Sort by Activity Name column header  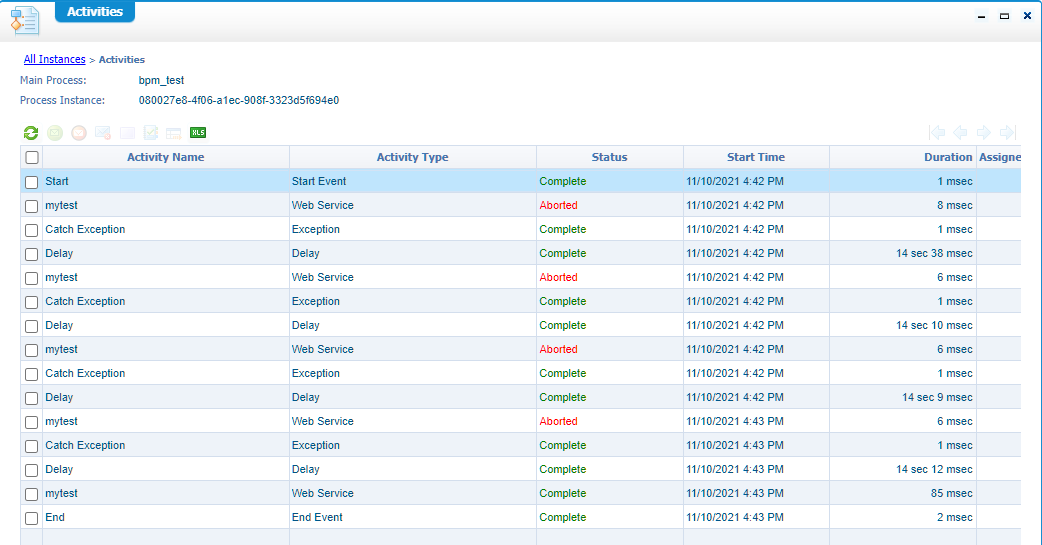[x=165, y=157]
